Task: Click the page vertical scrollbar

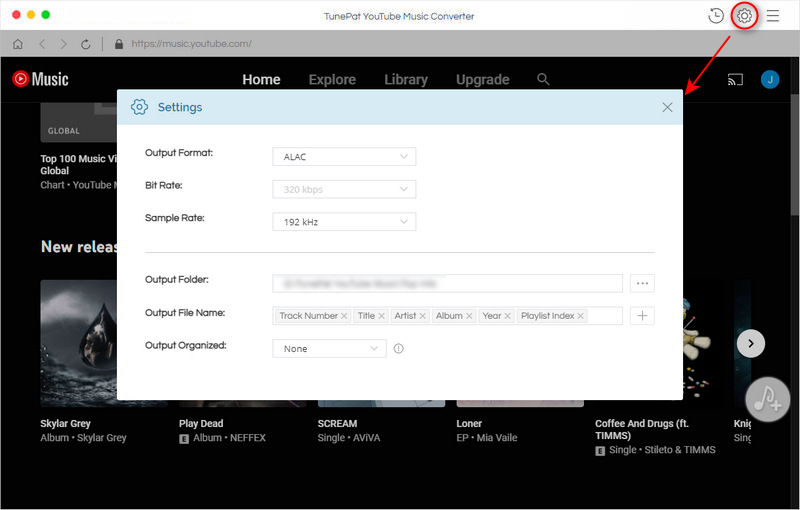Action: [795, 153]
